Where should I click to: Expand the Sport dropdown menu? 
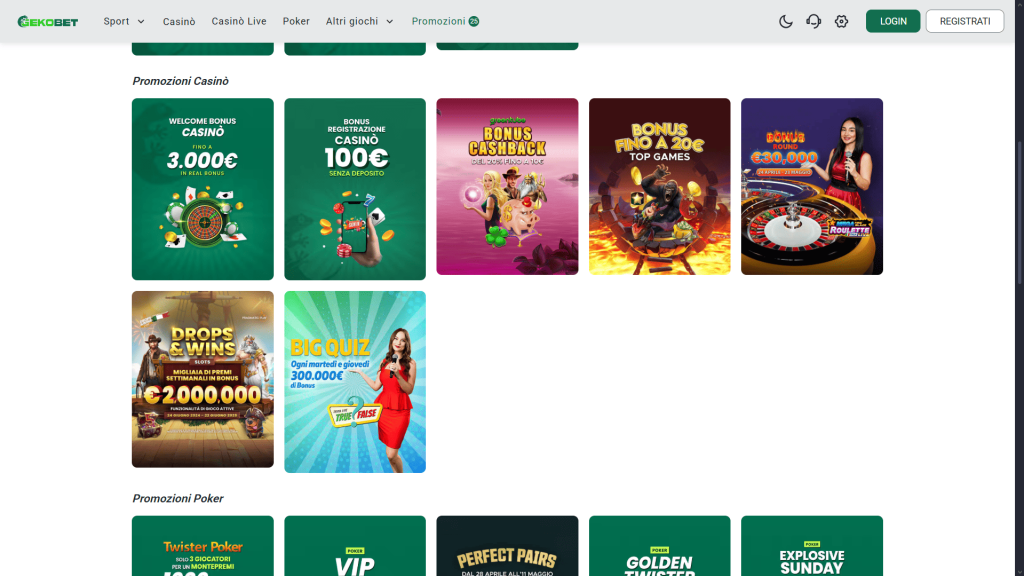[123, 20]
